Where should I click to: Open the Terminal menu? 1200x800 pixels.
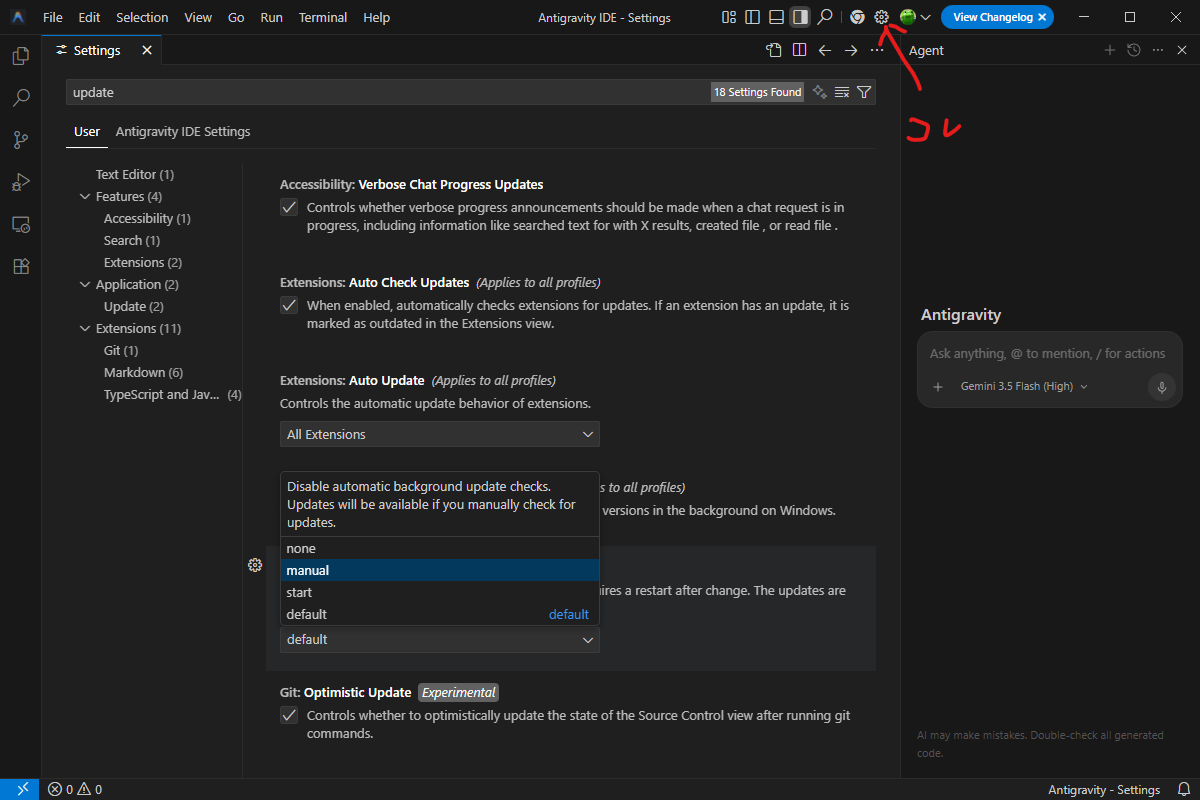[323, 17]
